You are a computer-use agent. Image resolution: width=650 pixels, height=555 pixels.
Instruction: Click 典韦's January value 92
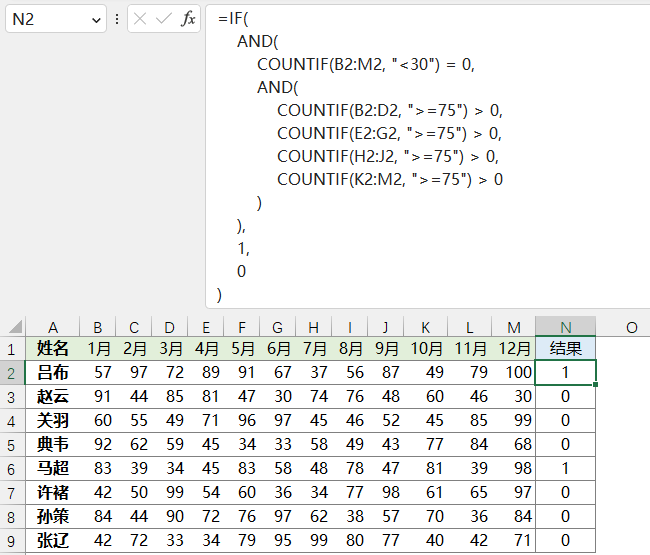[97, 445]
